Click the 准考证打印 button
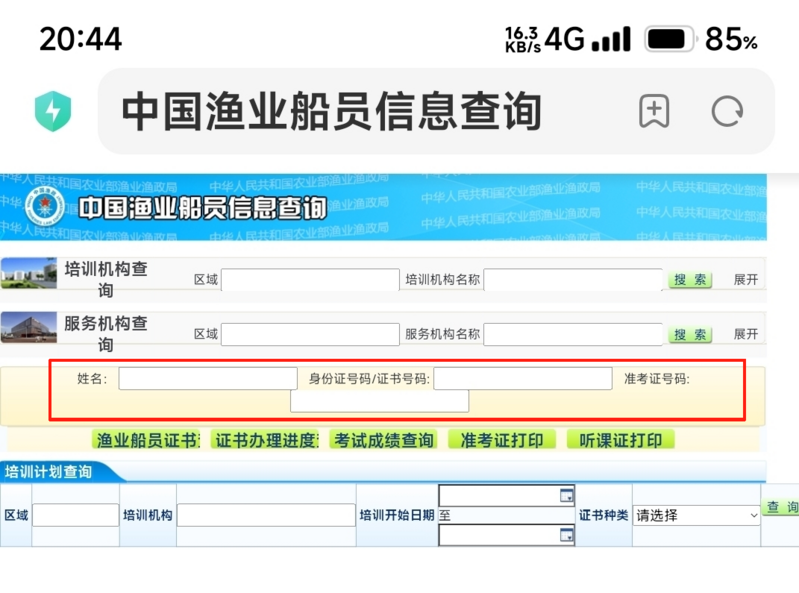799x593 pixels. point(502,440)
